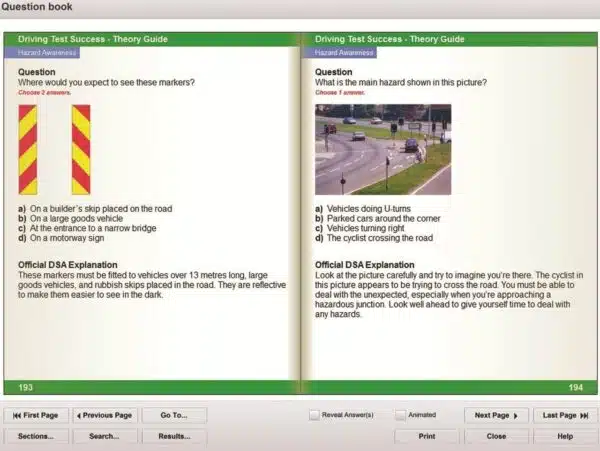Click right page 'Official DSA Explanation' heading

point(365,265)
